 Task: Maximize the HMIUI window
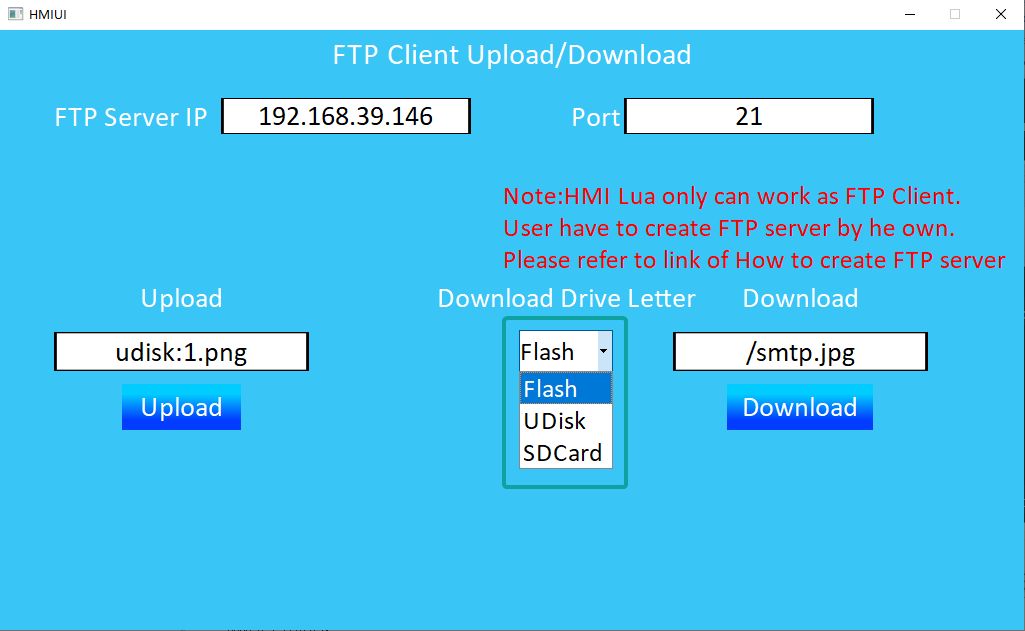tap(955, 14)
